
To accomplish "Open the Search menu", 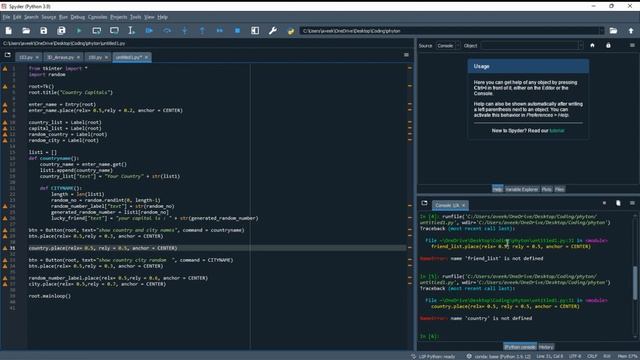I will pos(31,17).
